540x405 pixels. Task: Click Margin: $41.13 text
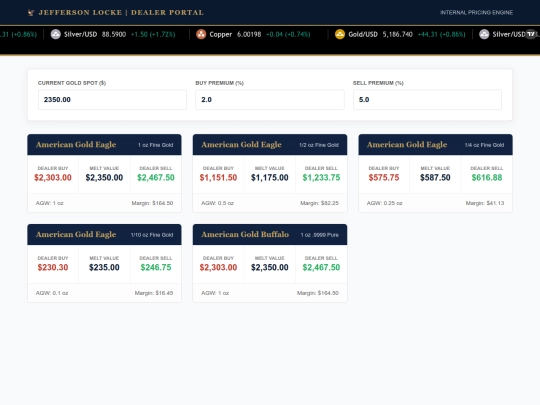click(485, 203)
